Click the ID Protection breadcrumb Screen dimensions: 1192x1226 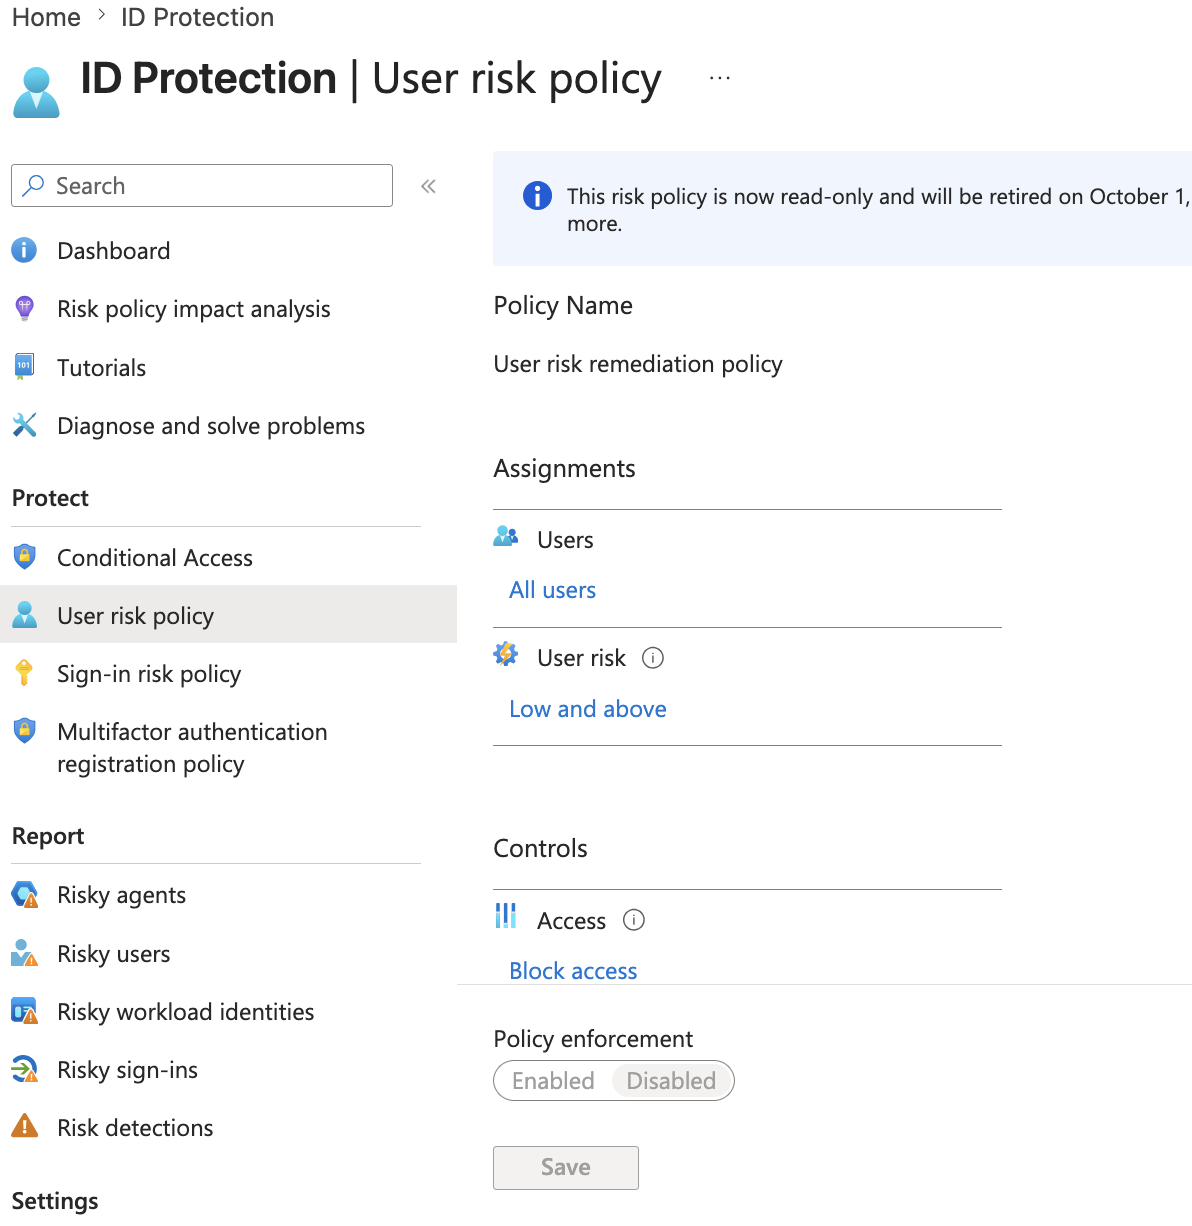tap(198, 18)
